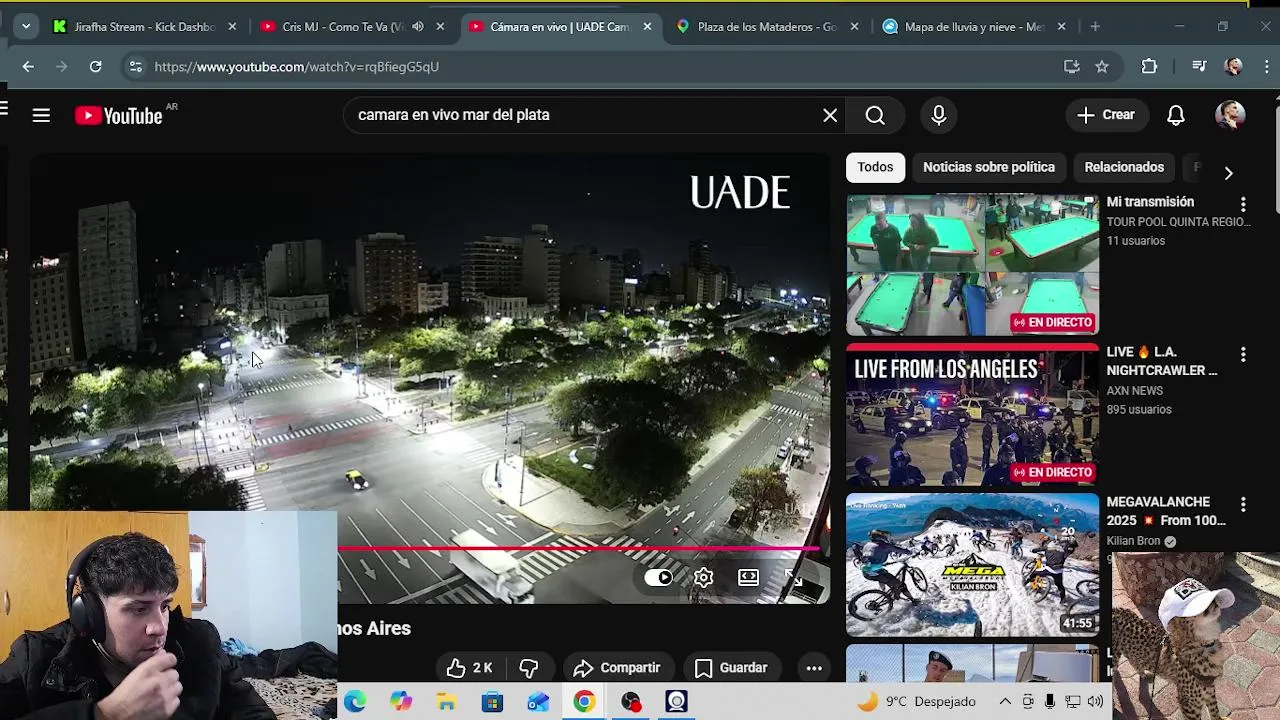1280x720 pixels.
Task: Open Chrome extensions puzzle icon
Action: (1149, 66)
